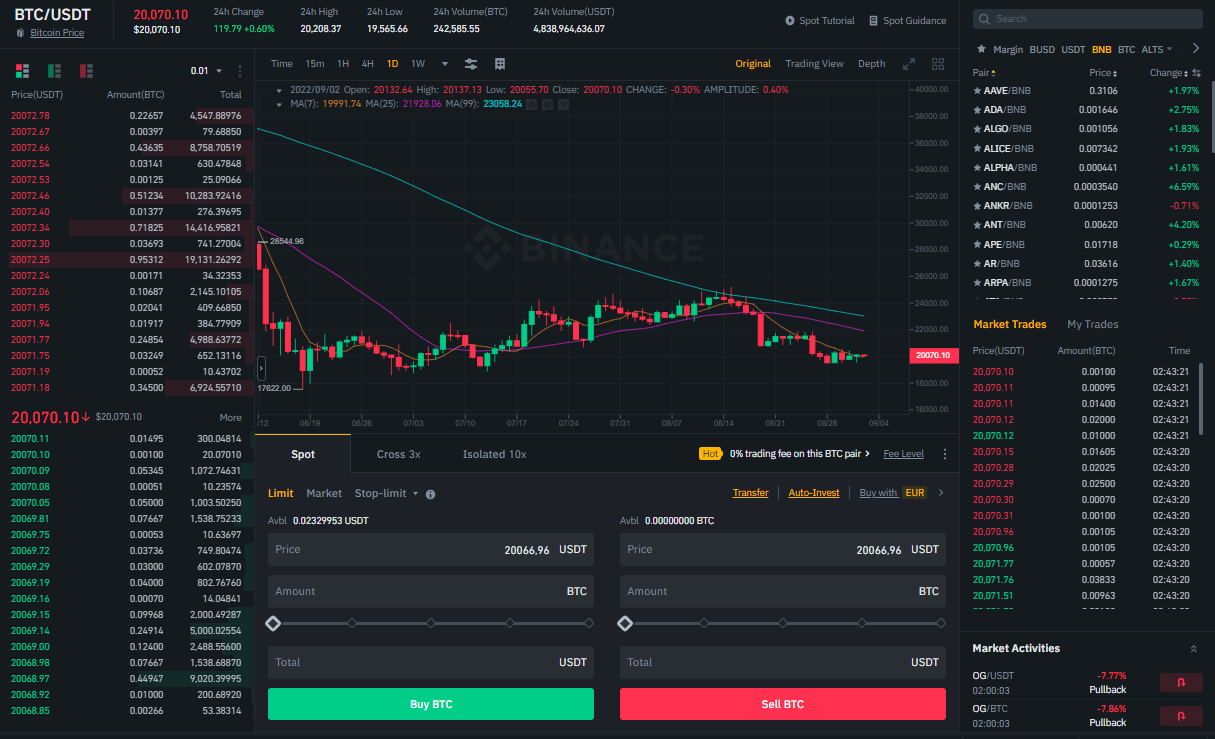Open the Isolated 10x margin tab
Screen dimensions: 1215x739
(x=494, y=454)
